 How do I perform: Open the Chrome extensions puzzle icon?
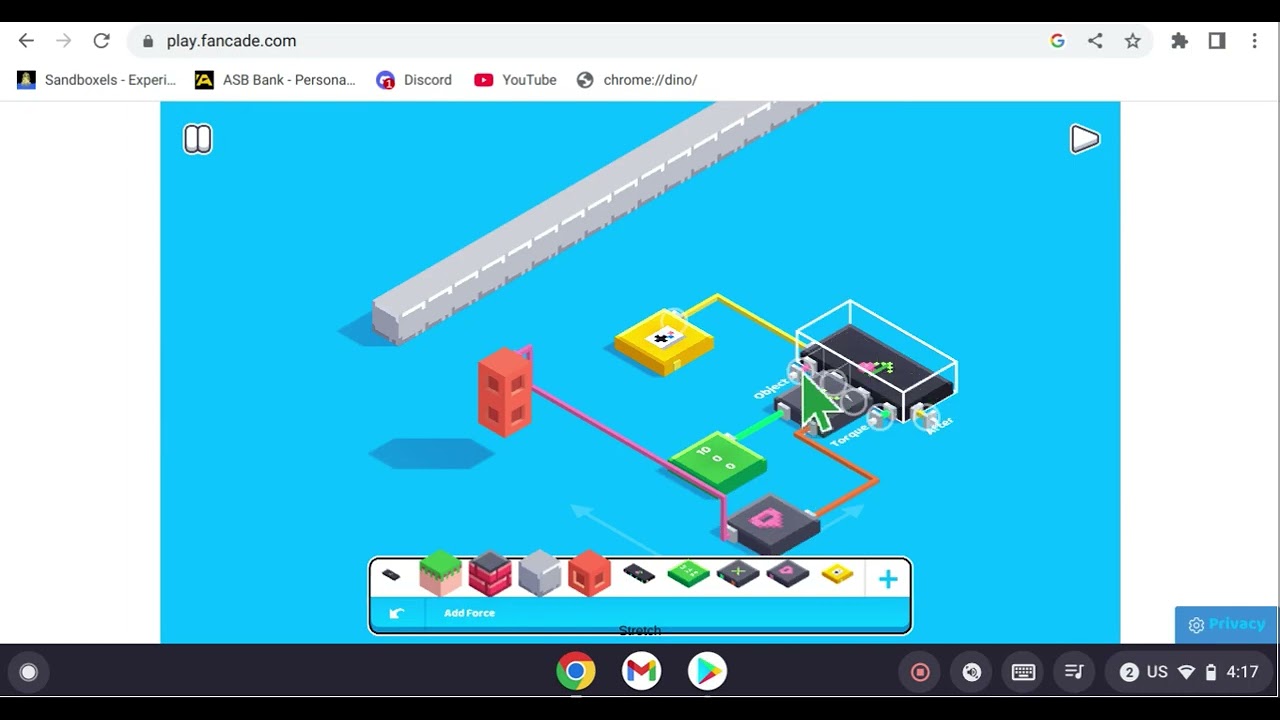click(1180, 41)
